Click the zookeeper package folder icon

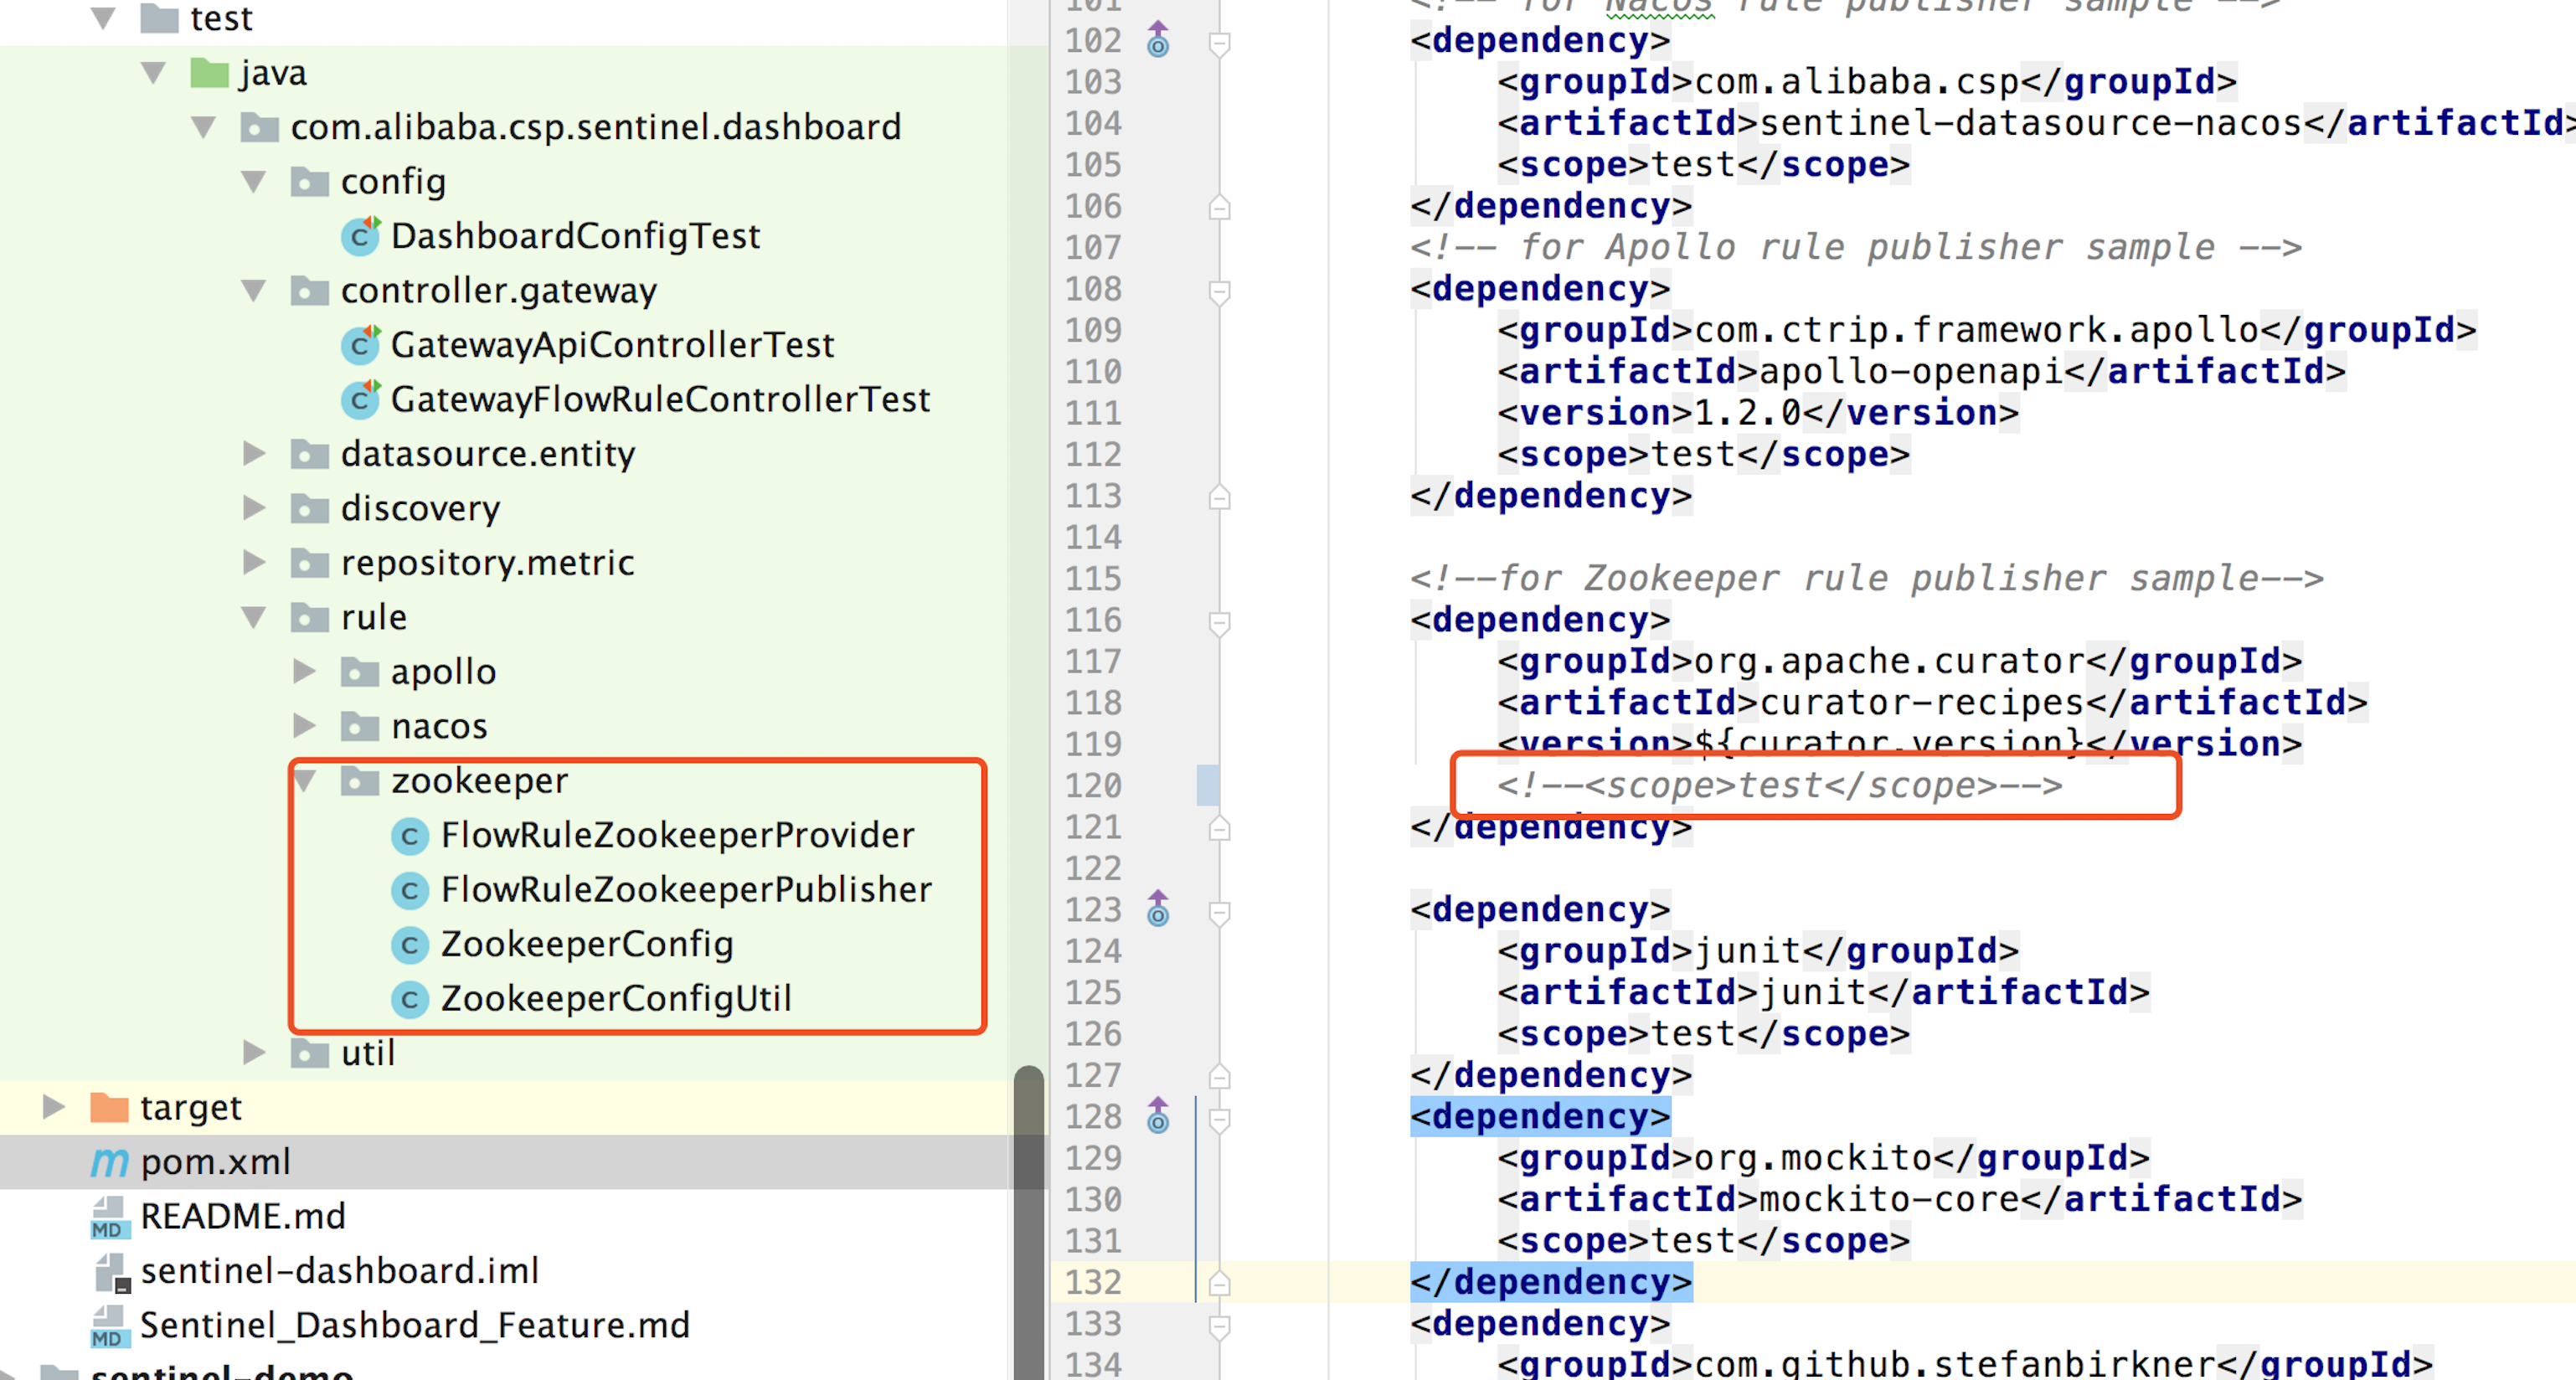point(360,781)
